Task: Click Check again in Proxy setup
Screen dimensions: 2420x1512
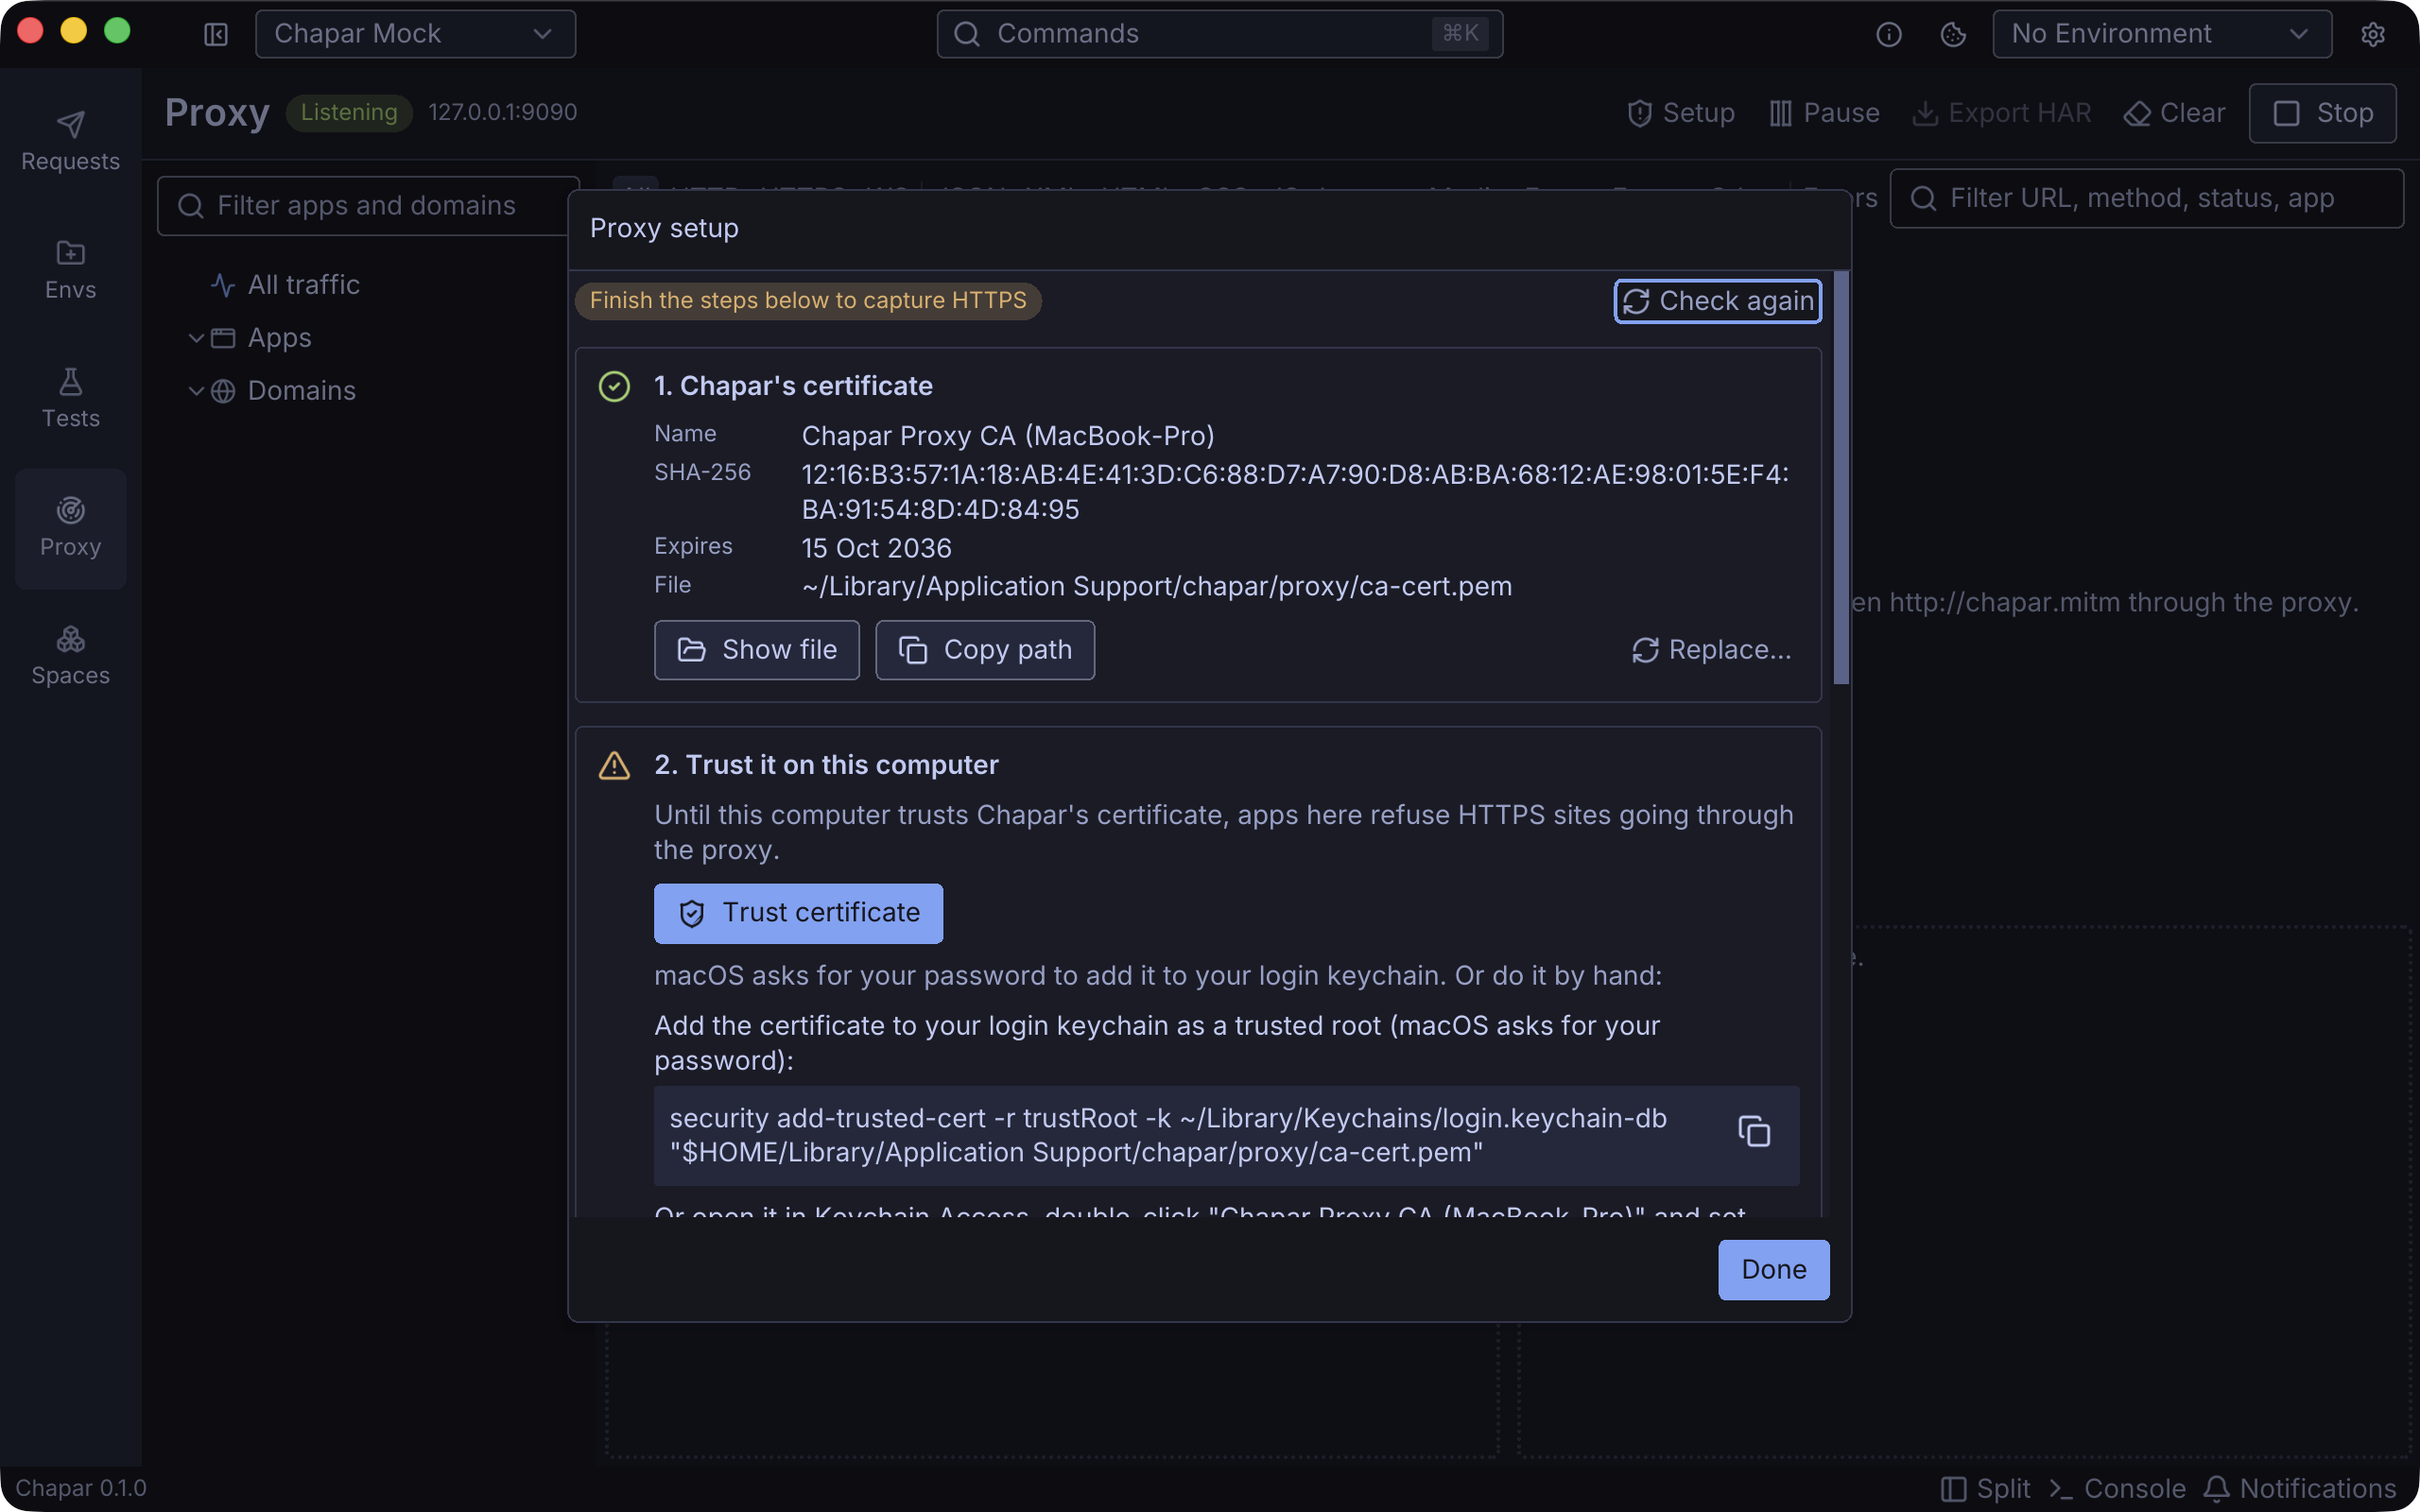Action: (1717, 301)
